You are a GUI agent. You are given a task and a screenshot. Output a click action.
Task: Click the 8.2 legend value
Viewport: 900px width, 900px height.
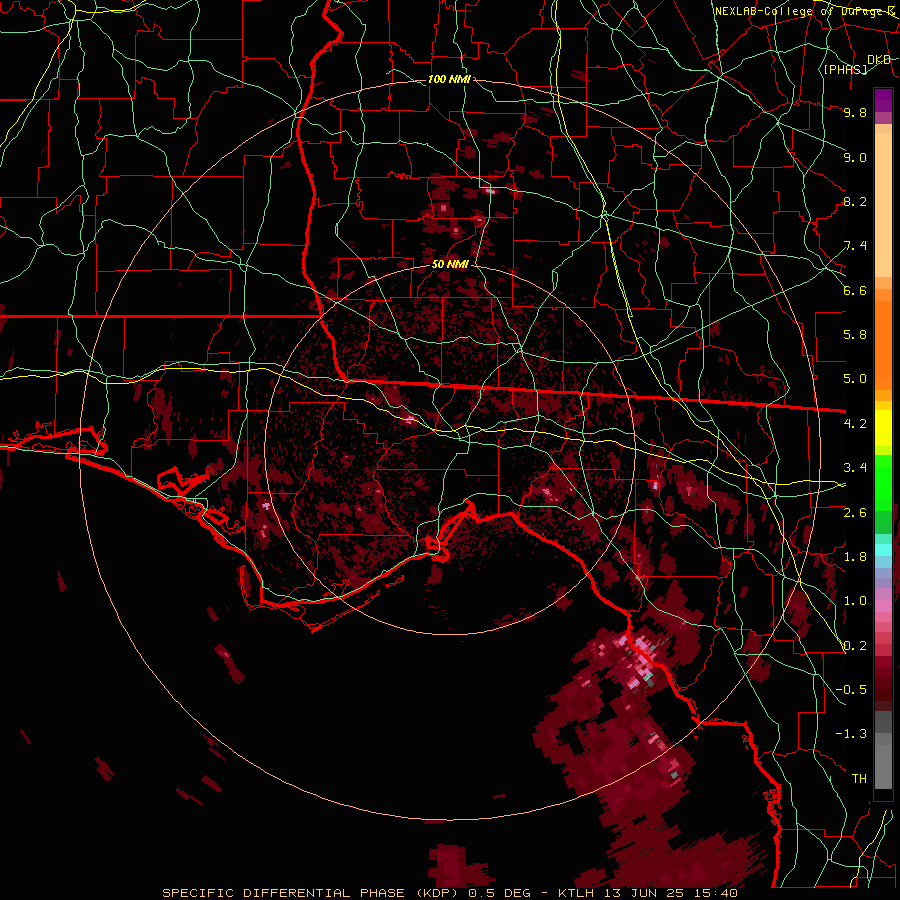(x=855, y=201)
